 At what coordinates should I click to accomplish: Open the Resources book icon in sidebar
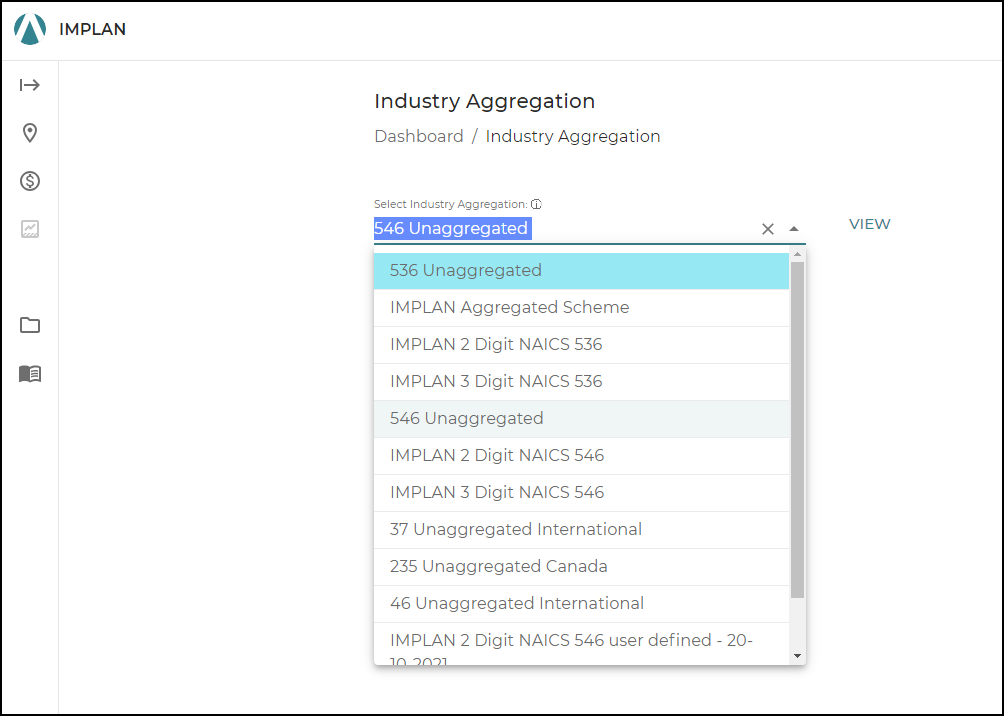click(x=30, y=374)
